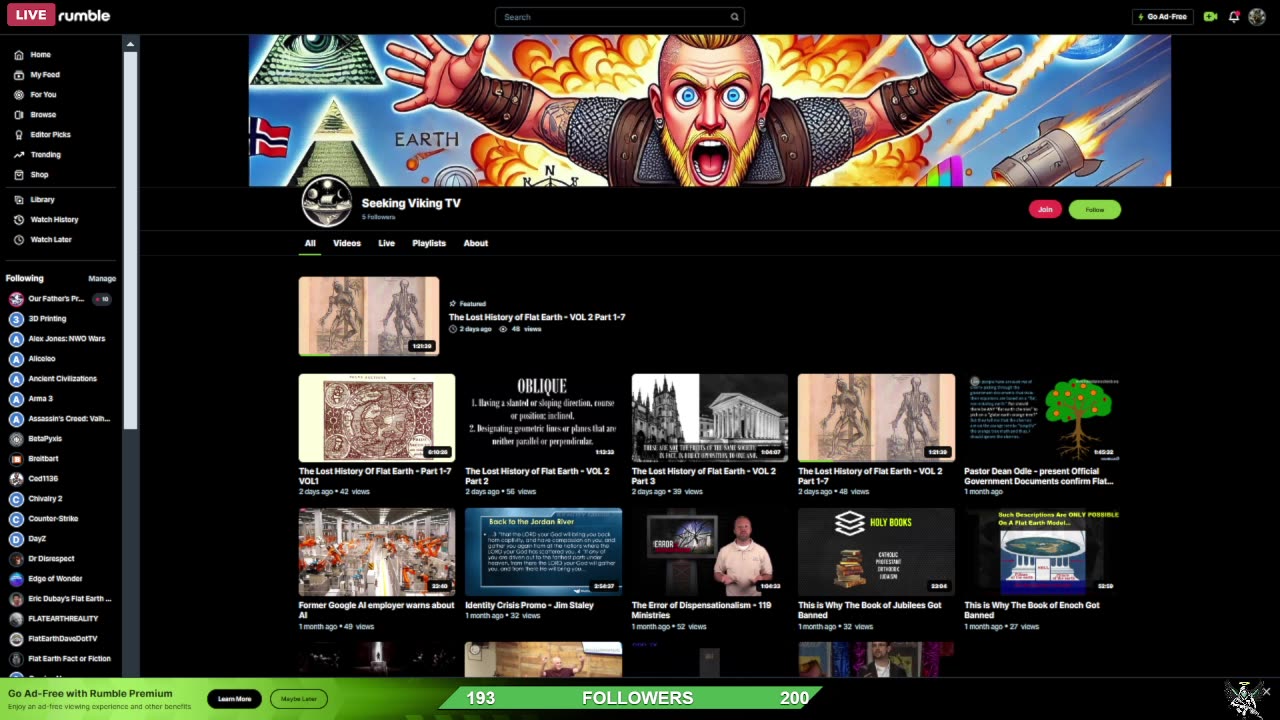Screen dimensions: 1280x720
Task: Click Our Father's Pr... channel avatar
Action: tap(16, 299)
